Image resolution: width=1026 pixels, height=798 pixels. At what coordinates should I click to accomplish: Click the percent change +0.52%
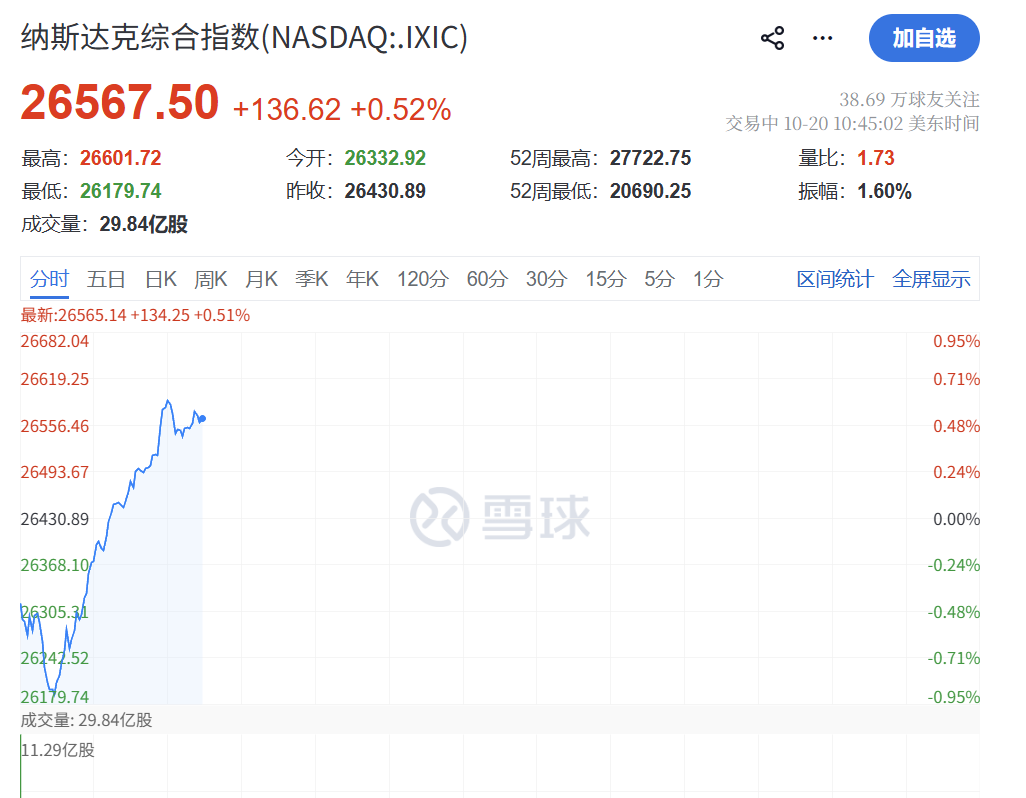tap(400, 109)
